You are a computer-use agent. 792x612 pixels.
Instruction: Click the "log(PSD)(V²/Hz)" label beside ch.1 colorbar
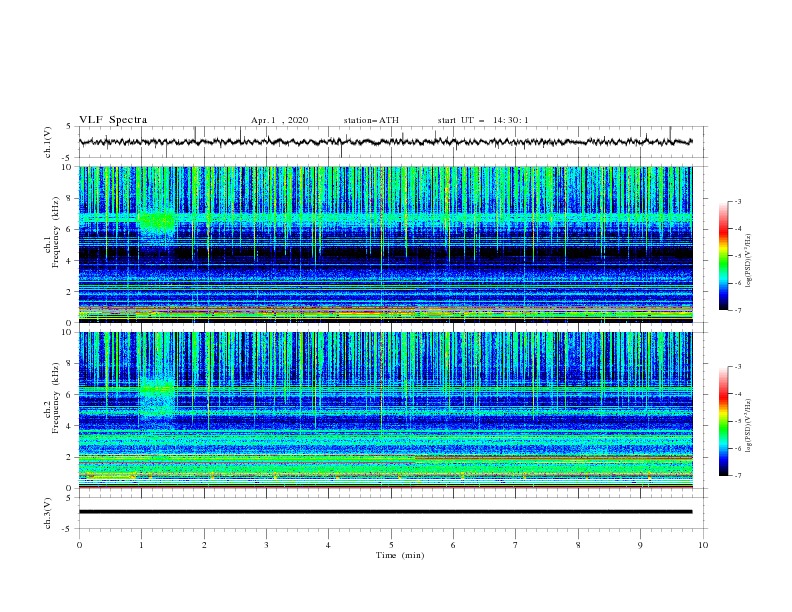pos(749,261)
